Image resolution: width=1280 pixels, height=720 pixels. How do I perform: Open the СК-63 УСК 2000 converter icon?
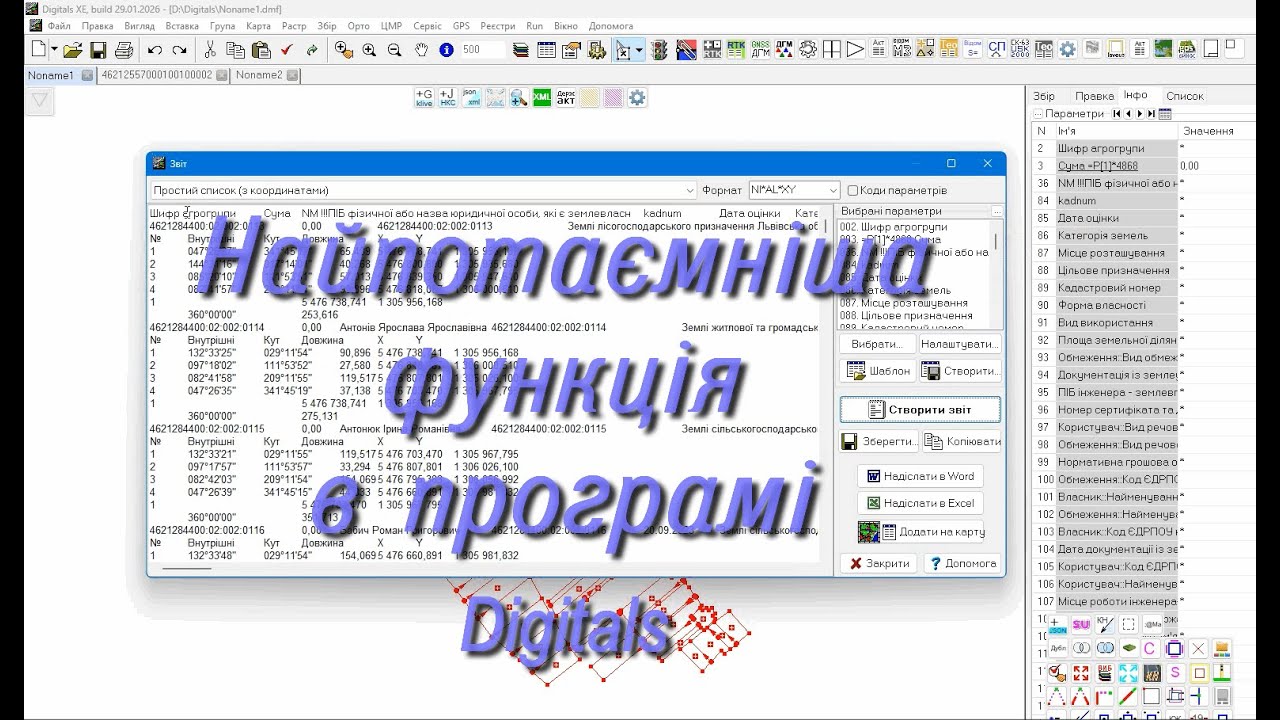pos(1021,49)
